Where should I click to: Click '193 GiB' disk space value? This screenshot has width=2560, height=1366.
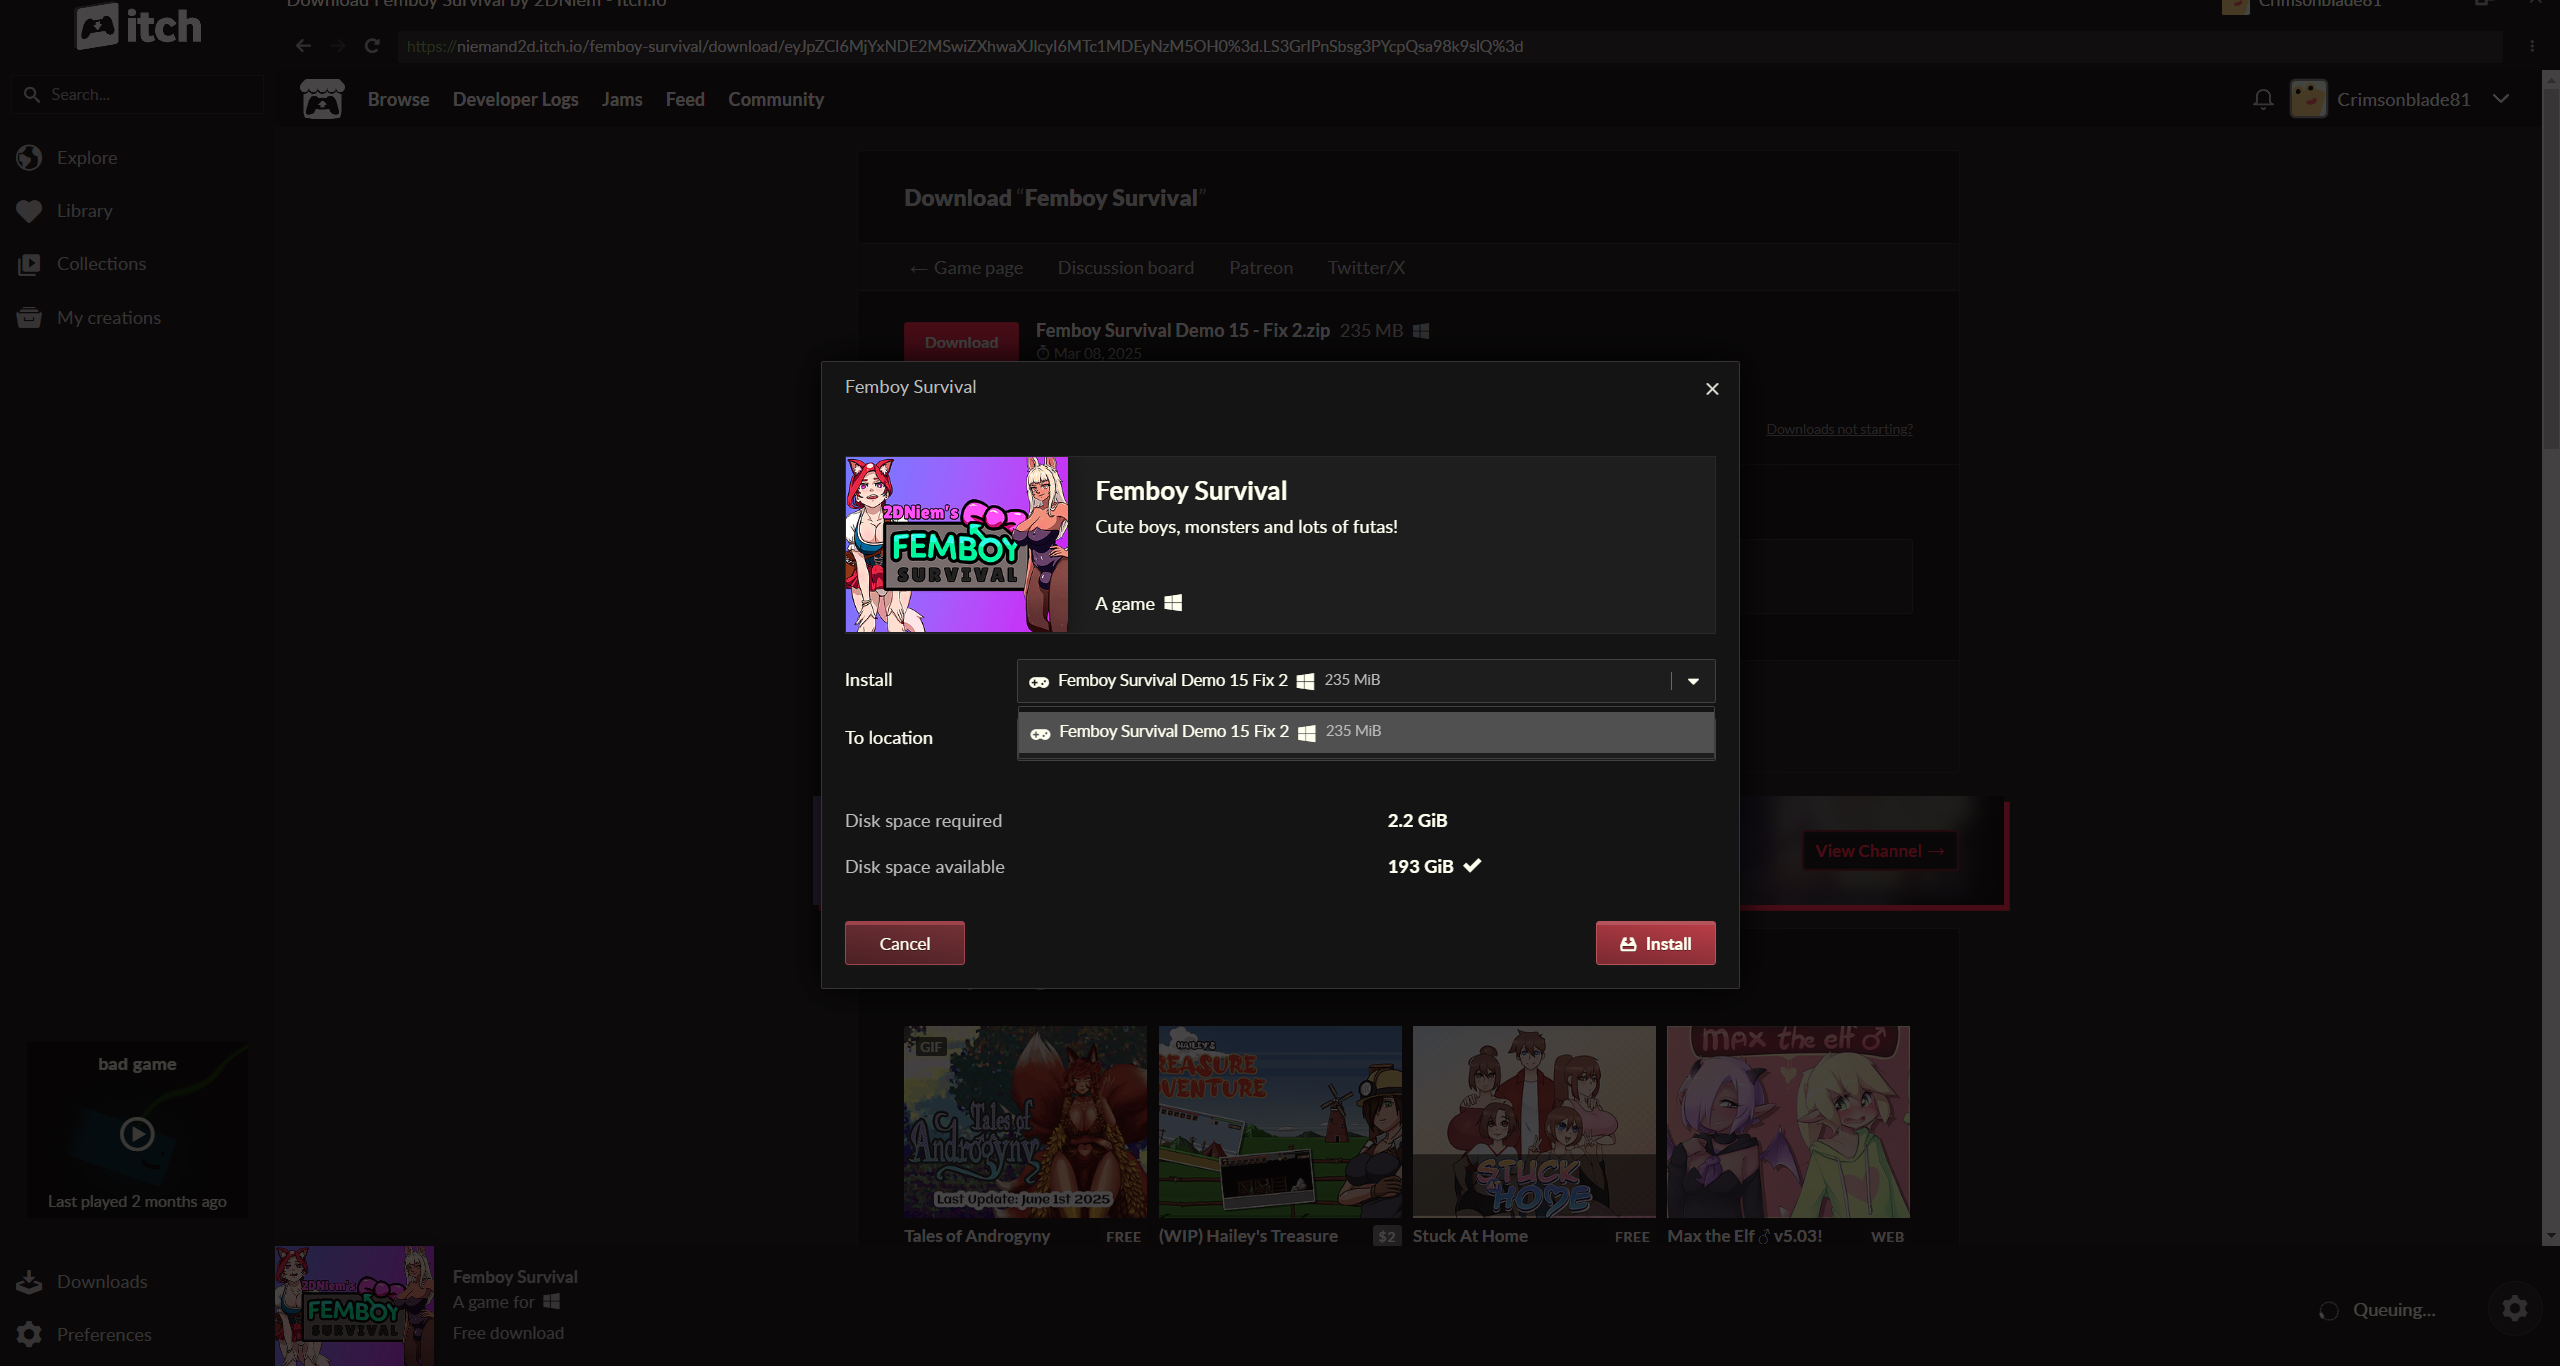[x=1420, y=867]
